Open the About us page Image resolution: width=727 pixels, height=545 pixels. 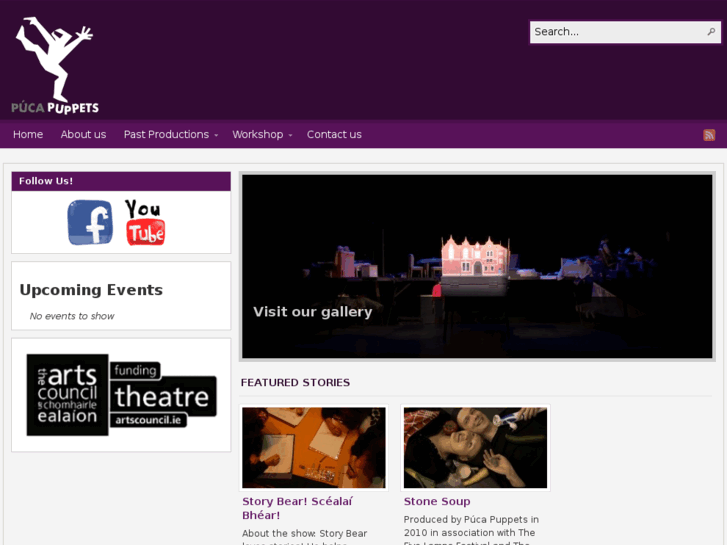(x=83, y=135)
